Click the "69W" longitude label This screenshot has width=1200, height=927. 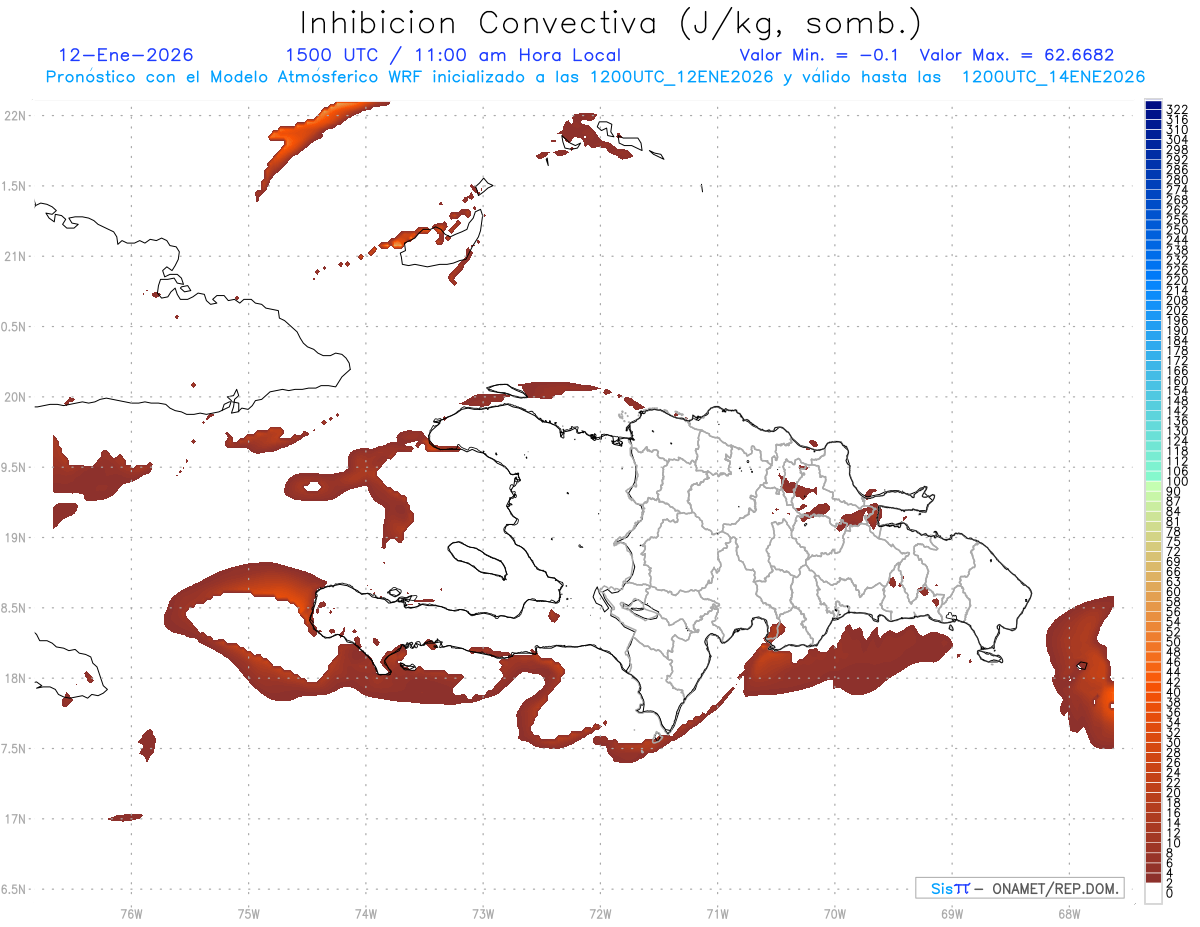952,913
